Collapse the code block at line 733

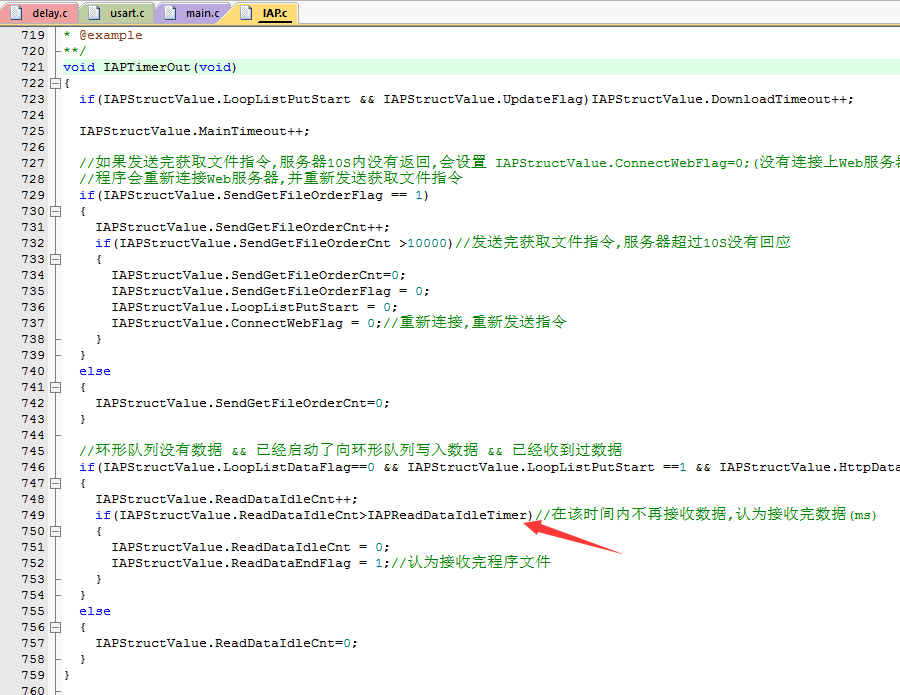56,259
